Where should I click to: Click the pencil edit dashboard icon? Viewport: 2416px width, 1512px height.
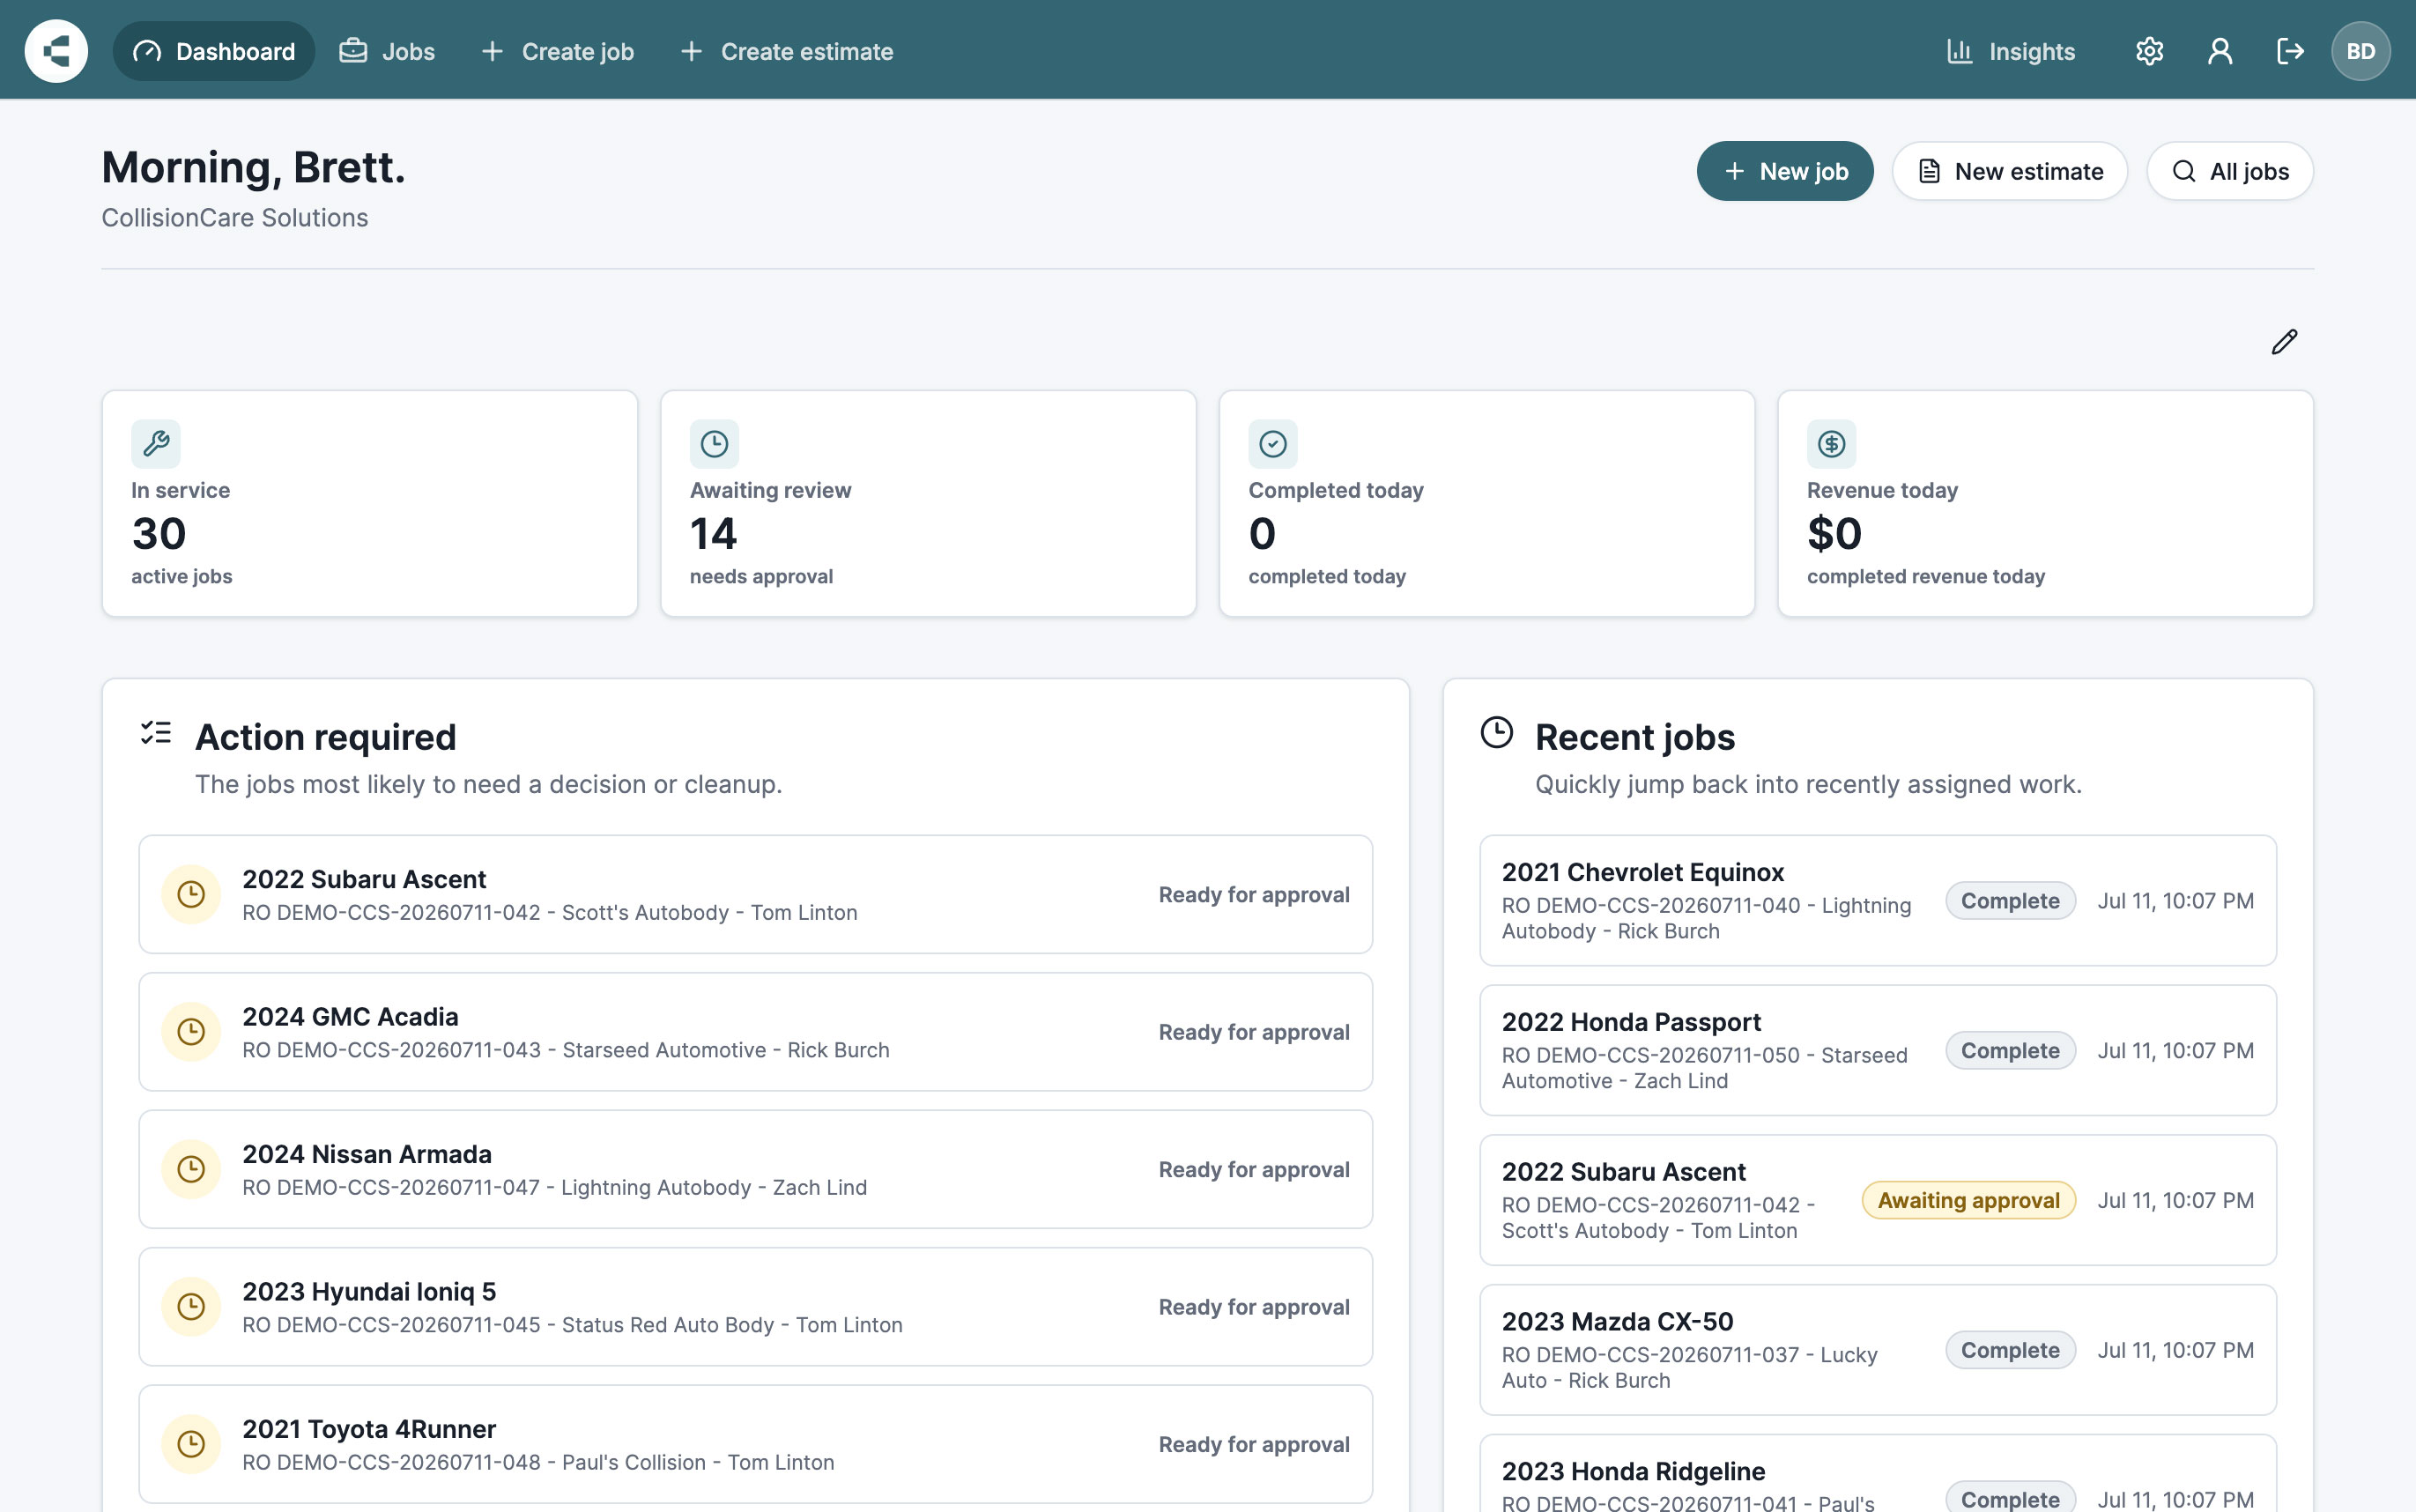tap(2284, 342)
